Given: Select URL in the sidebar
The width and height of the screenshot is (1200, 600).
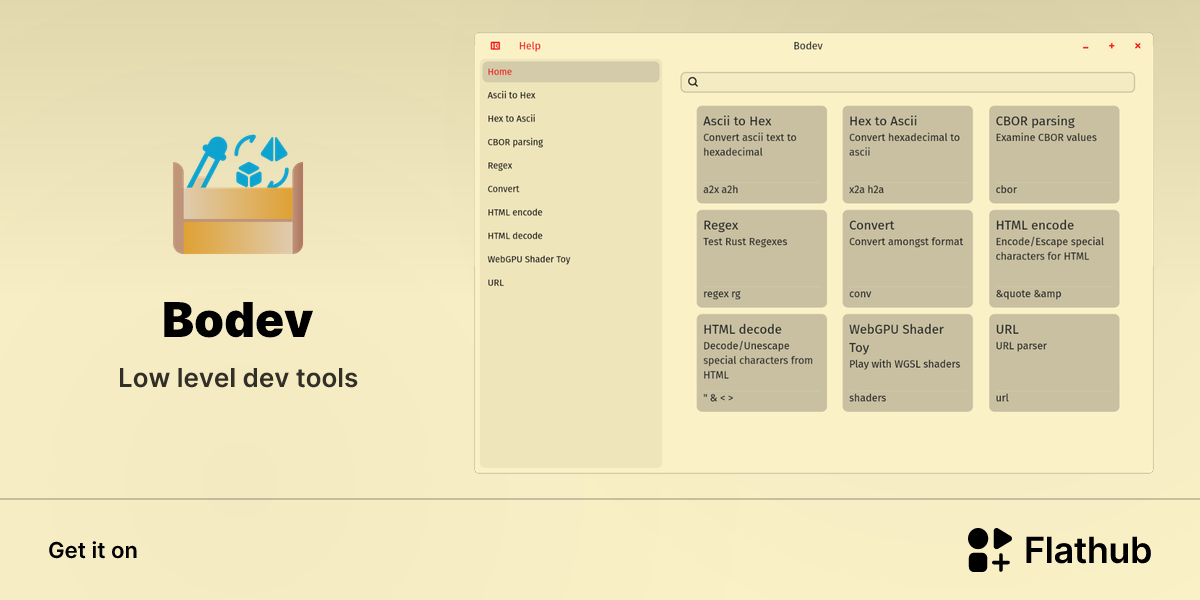Looking at the screenshot, I should 571,283.
